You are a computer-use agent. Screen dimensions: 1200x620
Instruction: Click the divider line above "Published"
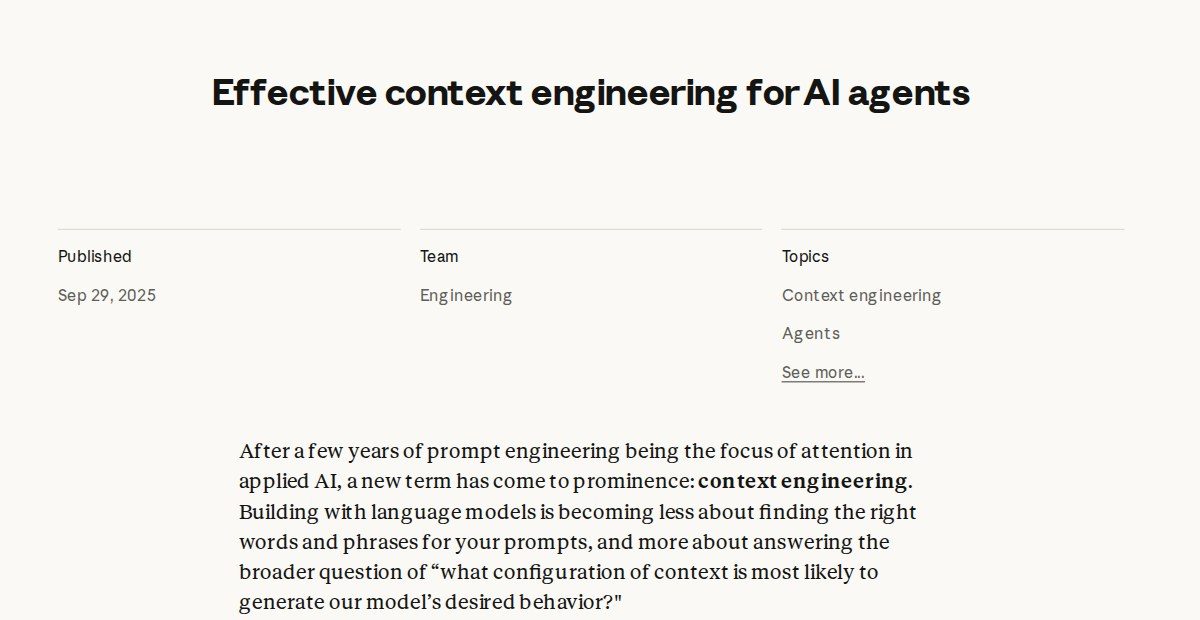click(x=229, y=229)
